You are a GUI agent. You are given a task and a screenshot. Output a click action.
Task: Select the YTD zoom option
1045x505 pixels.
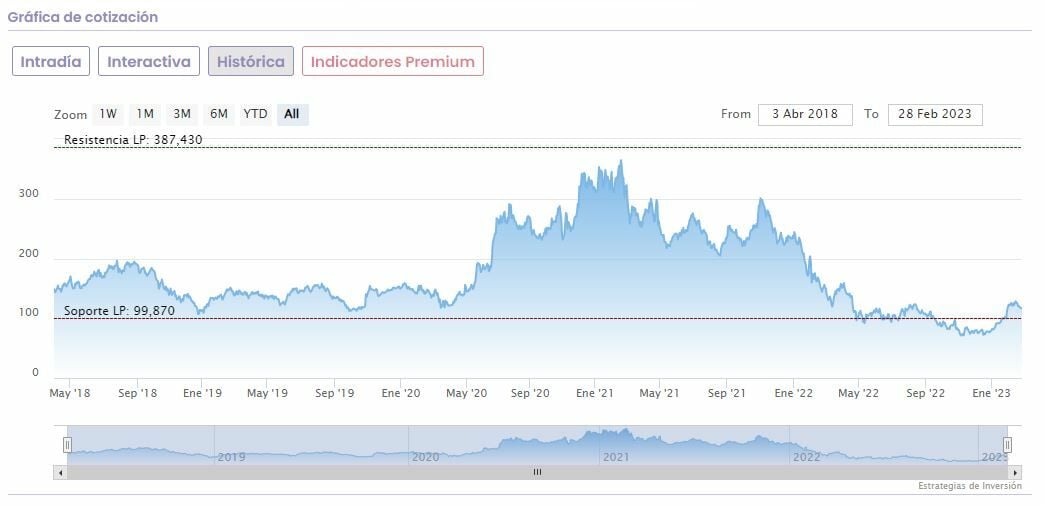[256, 114]
